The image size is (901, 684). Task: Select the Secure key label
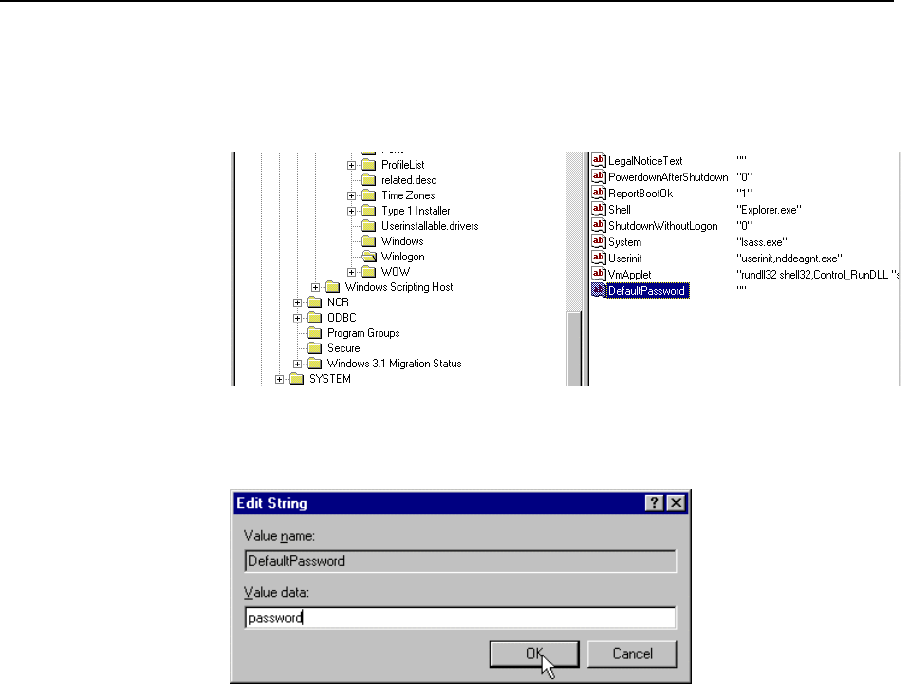(x=344, y=348)
